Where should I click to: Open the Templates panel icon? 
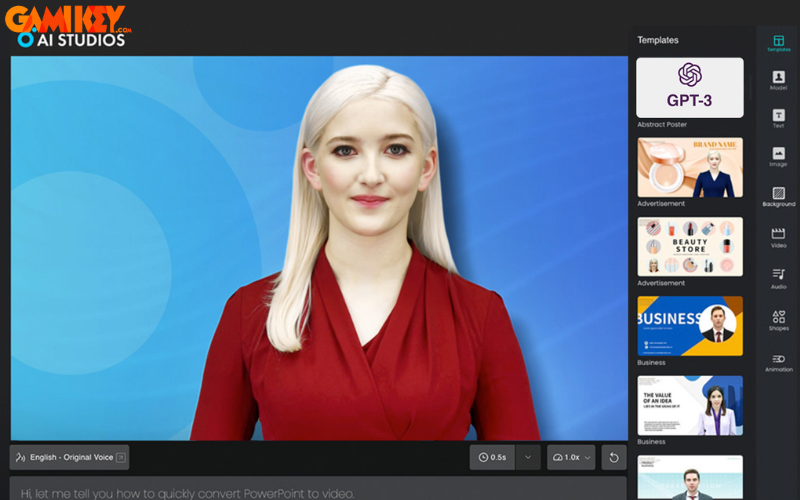coord(778,43)
